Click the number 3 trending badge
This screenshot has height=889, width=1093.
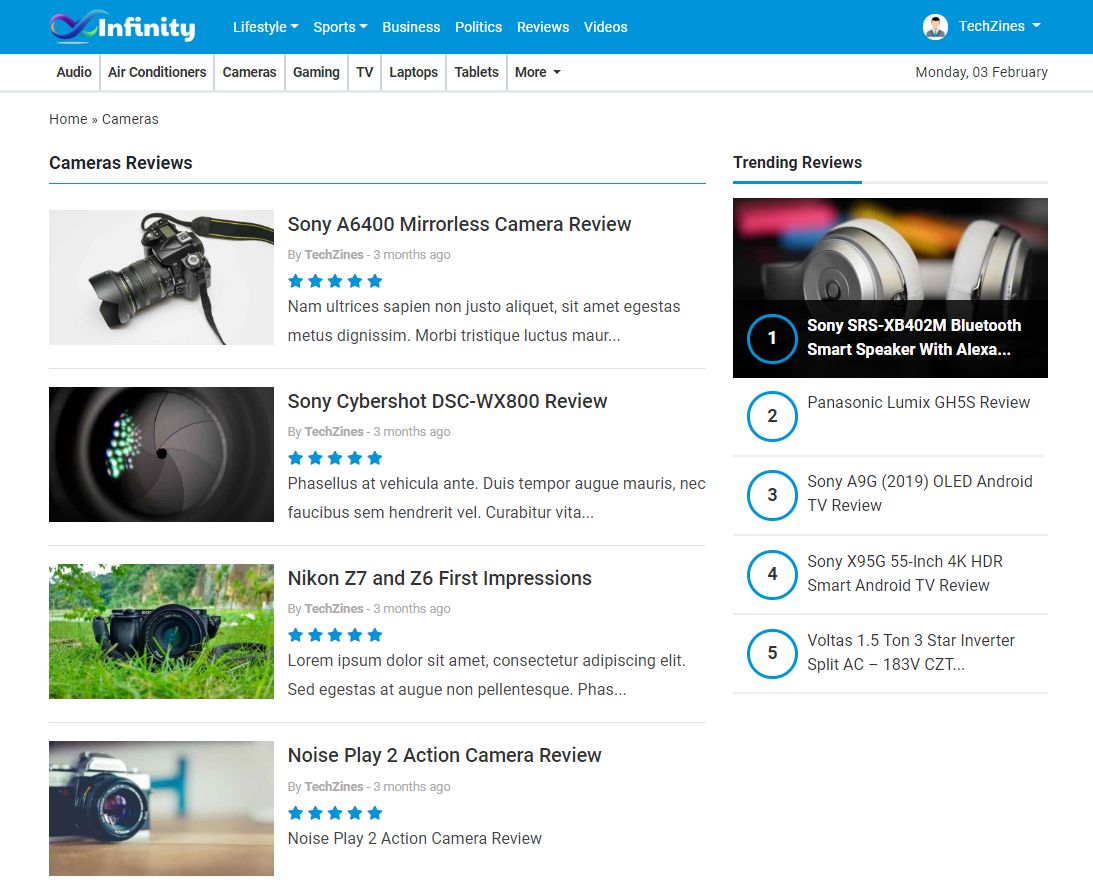click(x=772, y=494)
